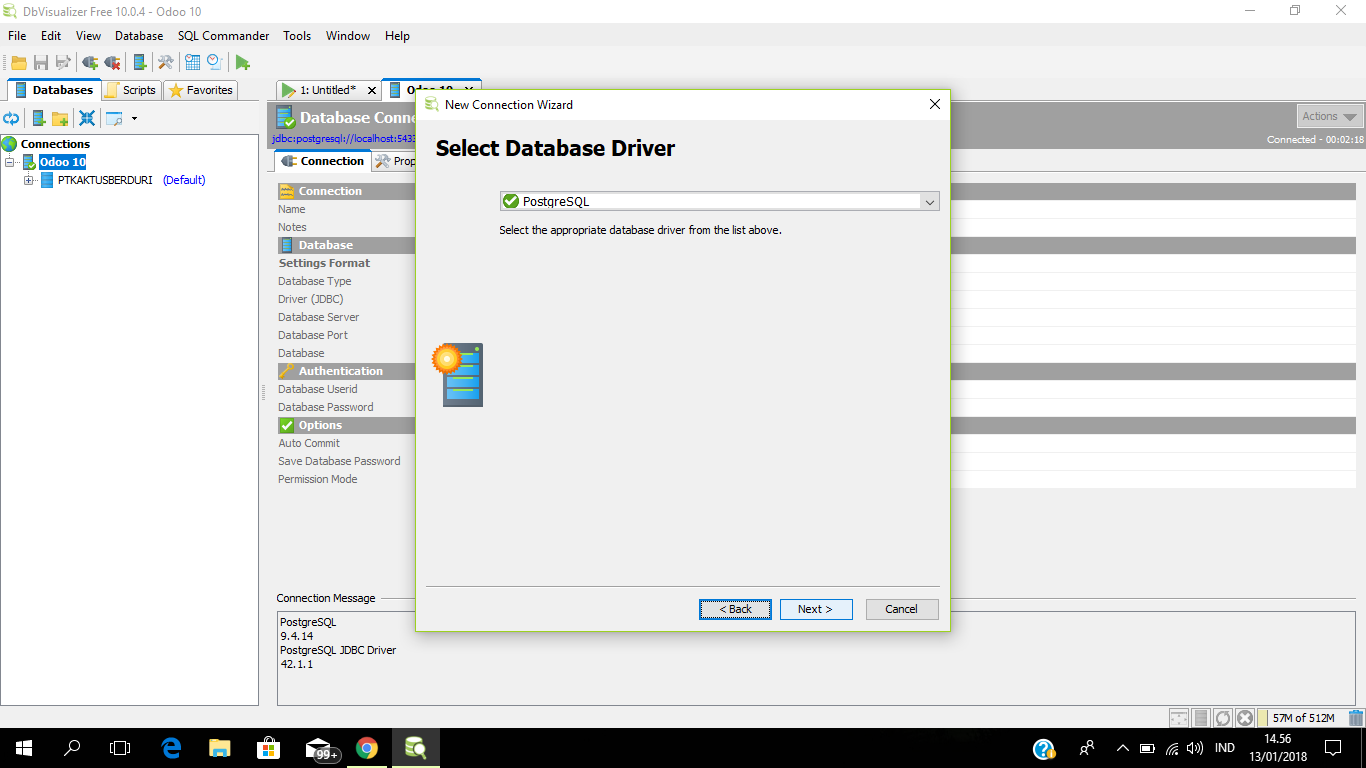Screen dimensions: 1366x768
Task: Collapse the Odoo 10 tree node
Action: (10, 162)
